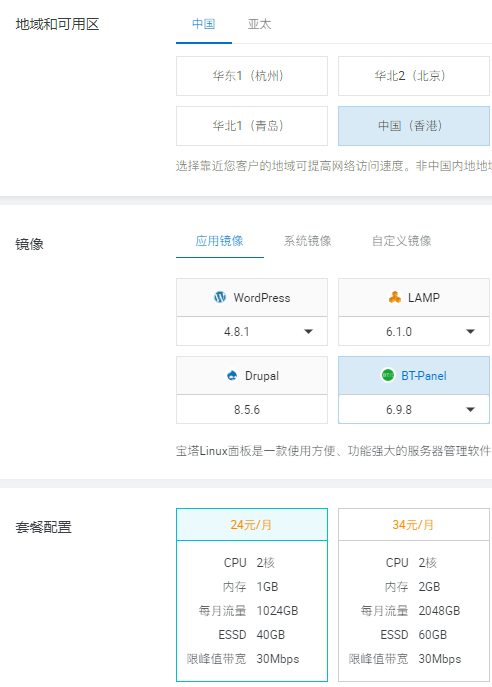
Task: Select the 34元/月 plan card
Action: coord(414,595)
